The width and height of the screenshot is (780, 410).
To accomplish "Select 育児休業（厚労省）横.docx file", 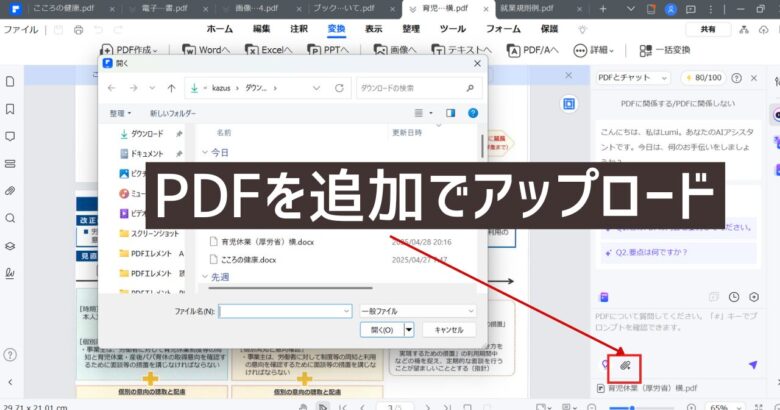I will click(268, 242).
